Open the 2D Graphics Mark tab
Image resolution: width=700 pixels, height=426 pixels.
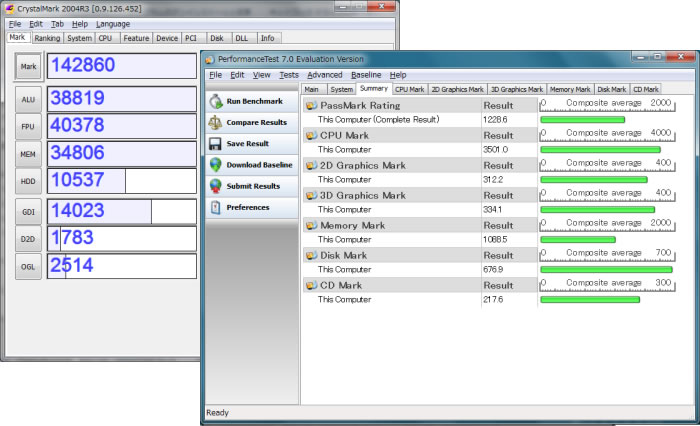coord(458,89)
